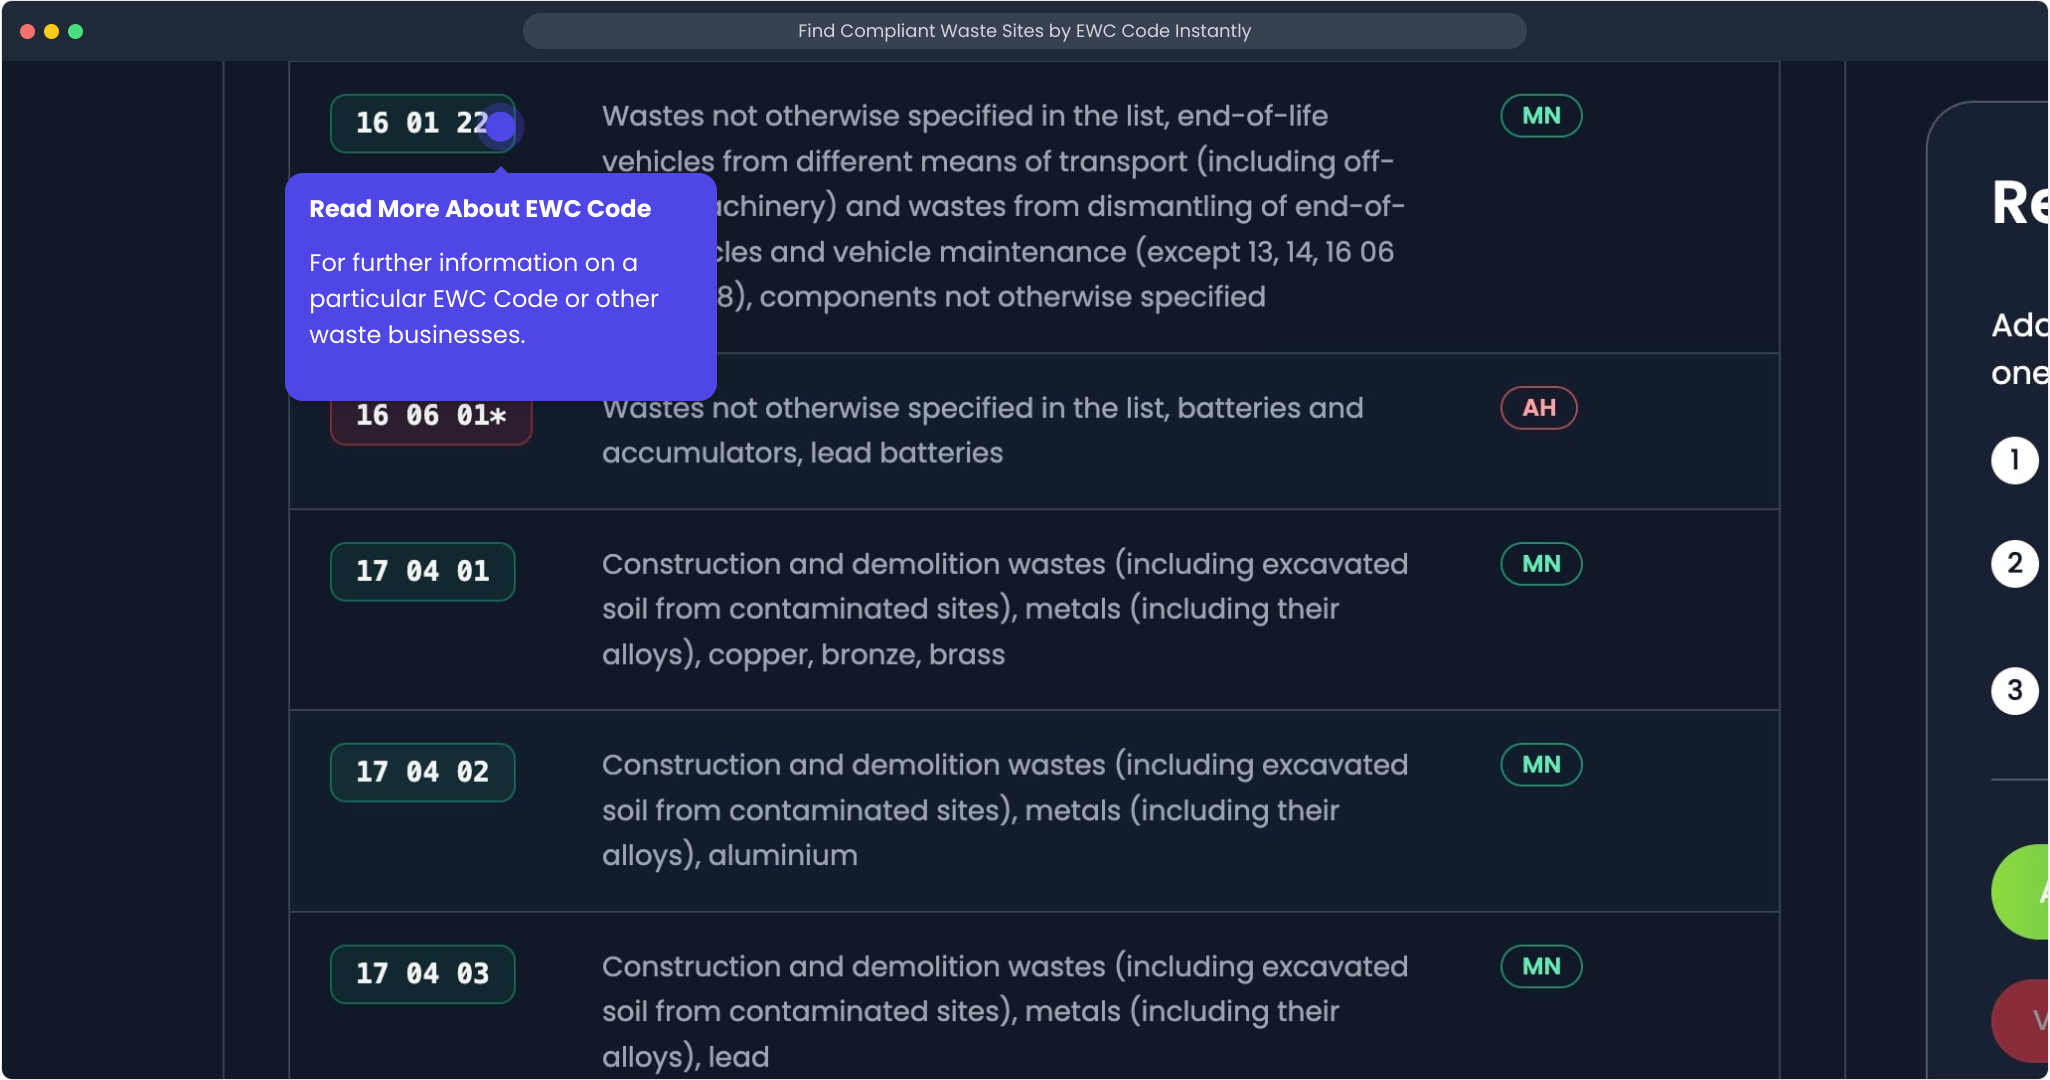
Task: Click the AH tag on the lead batteries row
Action: 1537,408
